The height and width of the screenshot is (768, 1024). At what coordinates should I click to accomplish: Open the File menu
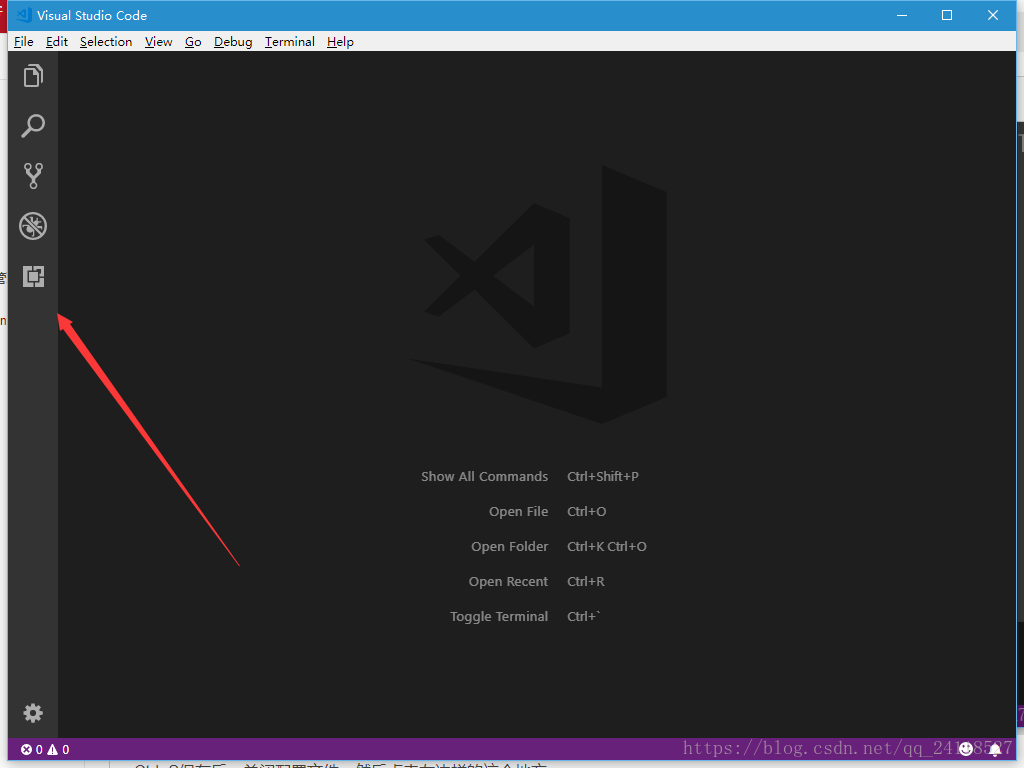point(24,42)
